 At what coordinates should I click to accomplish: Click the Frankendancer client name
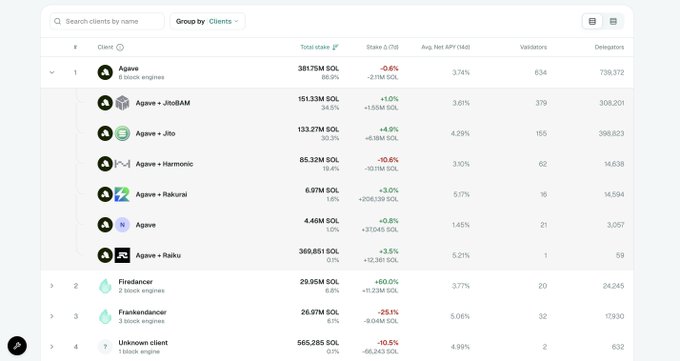(142, 312)
